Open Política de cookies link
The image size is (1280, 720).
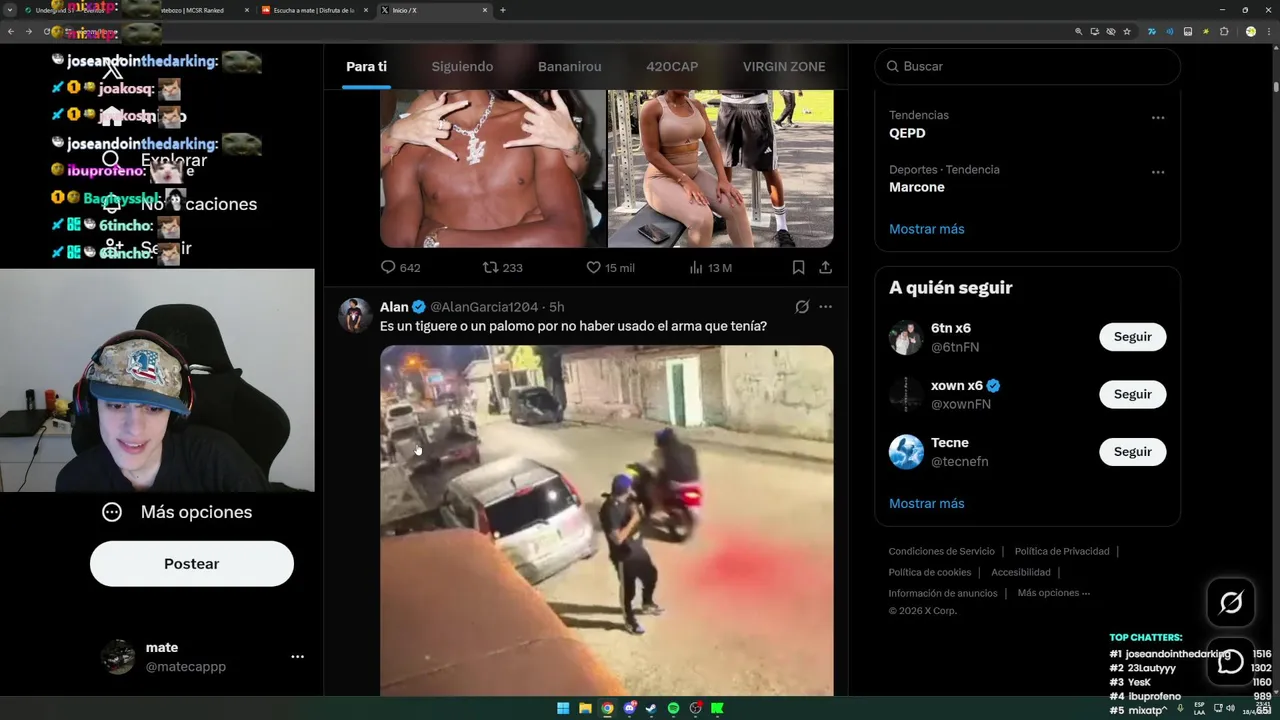click(x=930, y=572)
